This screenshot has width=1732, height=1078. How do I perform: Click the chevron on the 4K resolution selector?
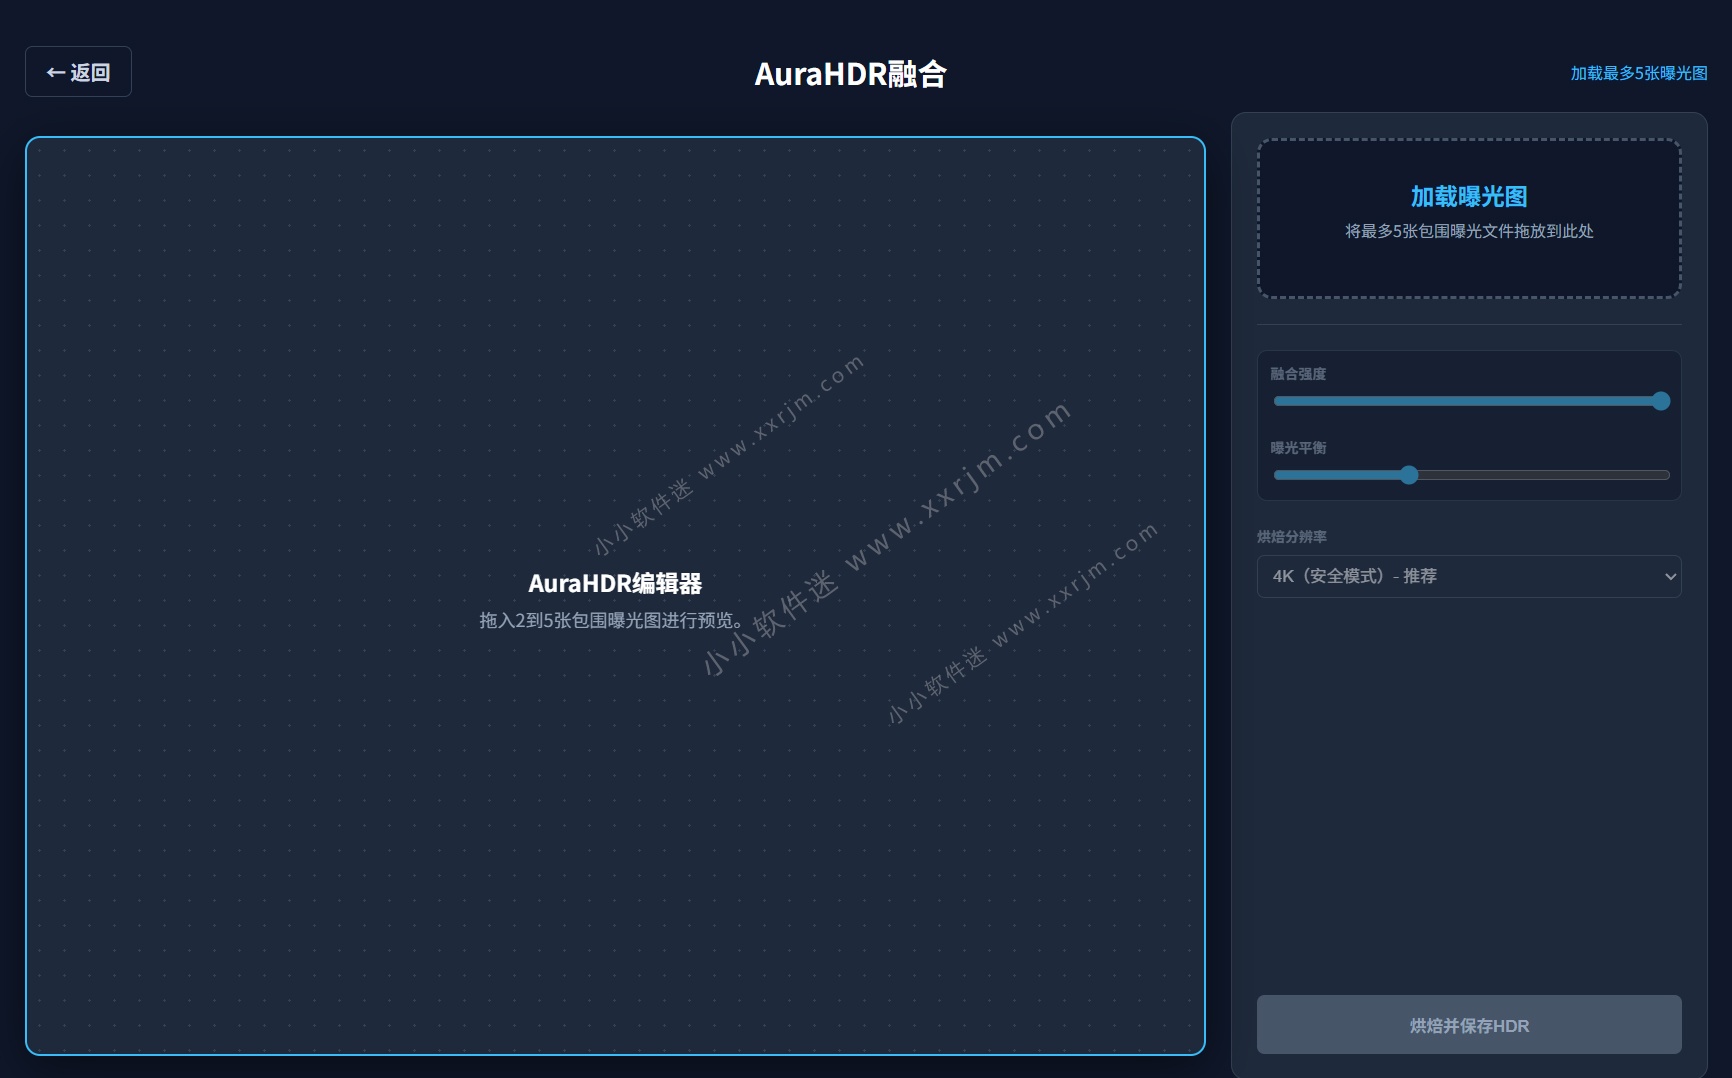click(1669, 576)
